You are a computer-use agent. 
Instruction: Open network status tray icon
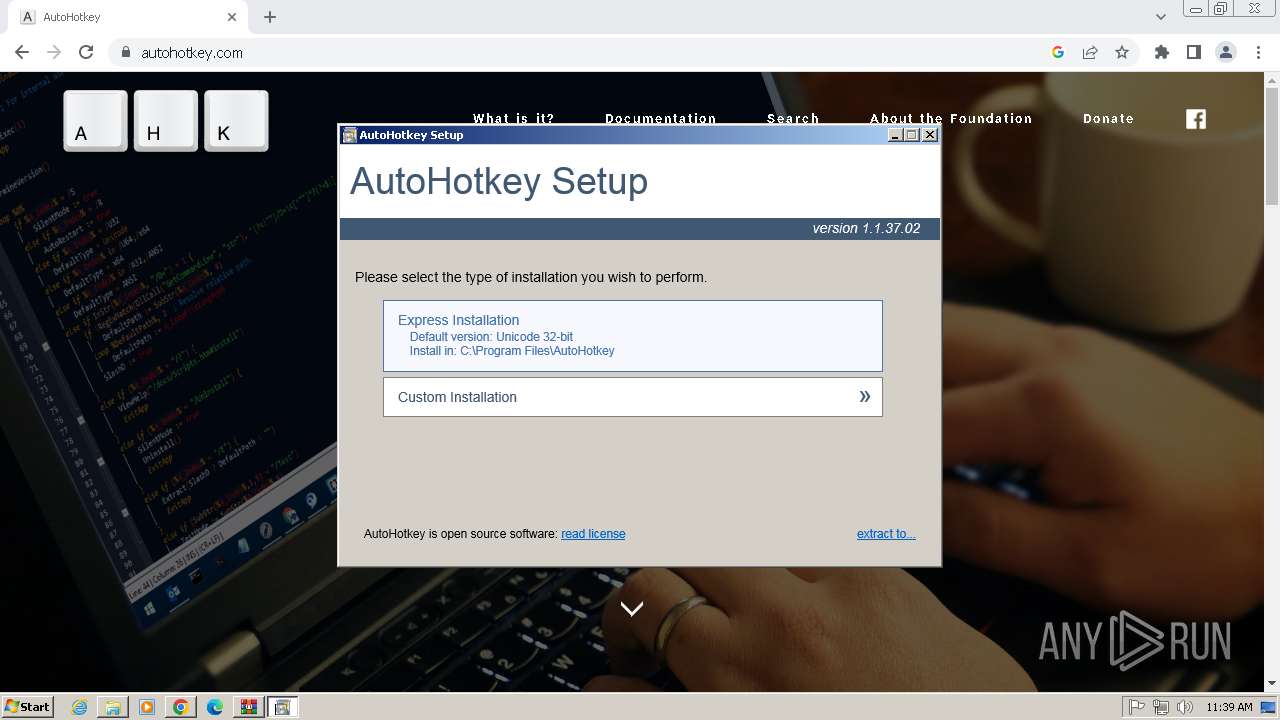tap(1161, 707)
